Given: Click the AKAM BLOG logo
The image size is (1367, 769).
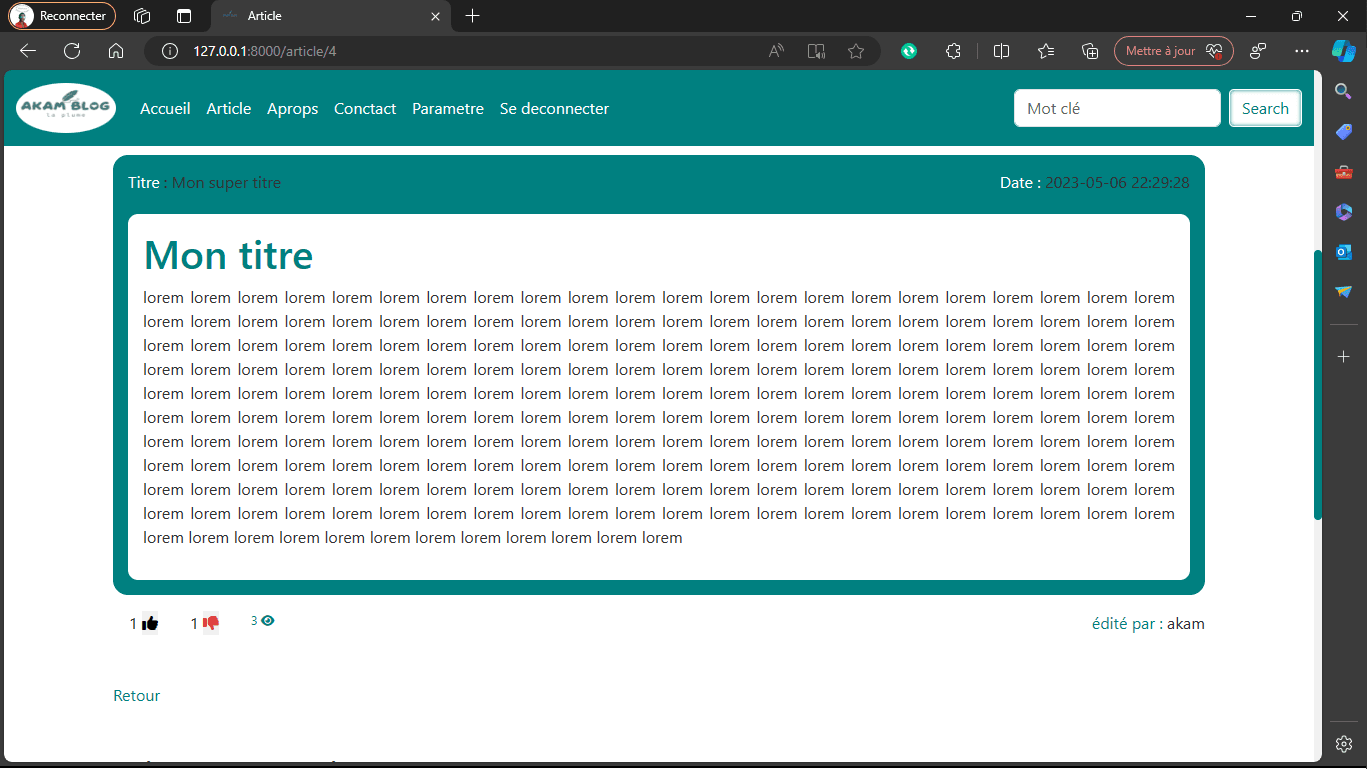Looking at the screenshot, I should [66, 108].
